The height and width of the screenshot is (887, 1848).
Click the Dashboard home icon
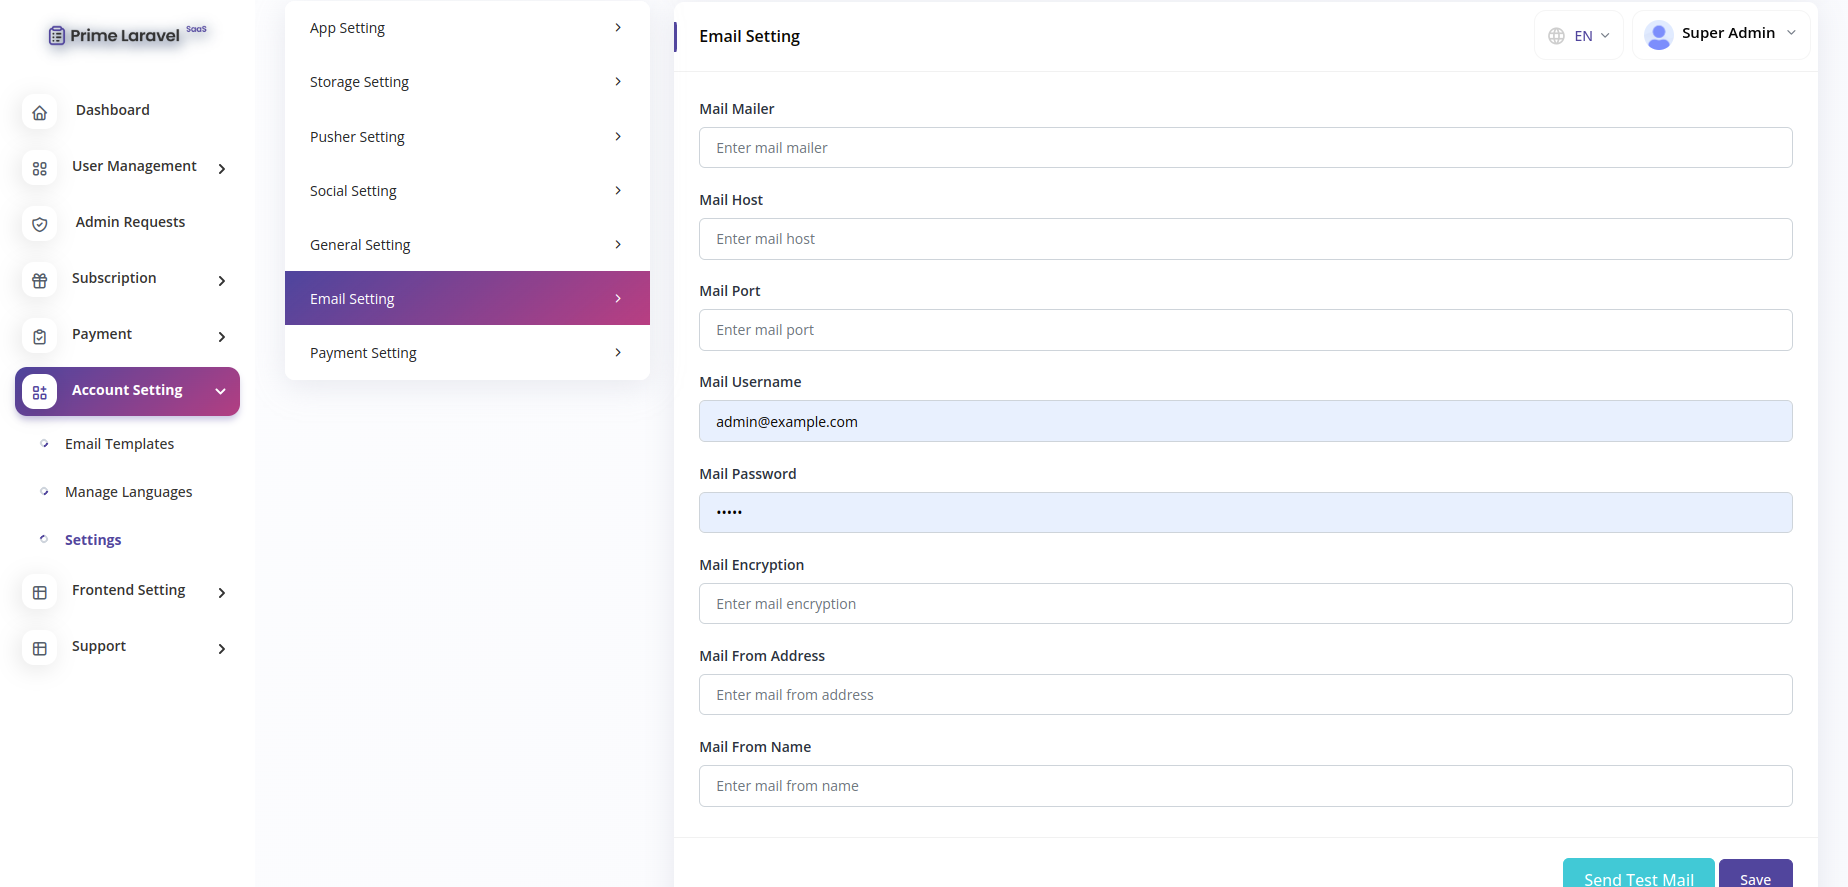pyautogui.click(x=40, y=113)
